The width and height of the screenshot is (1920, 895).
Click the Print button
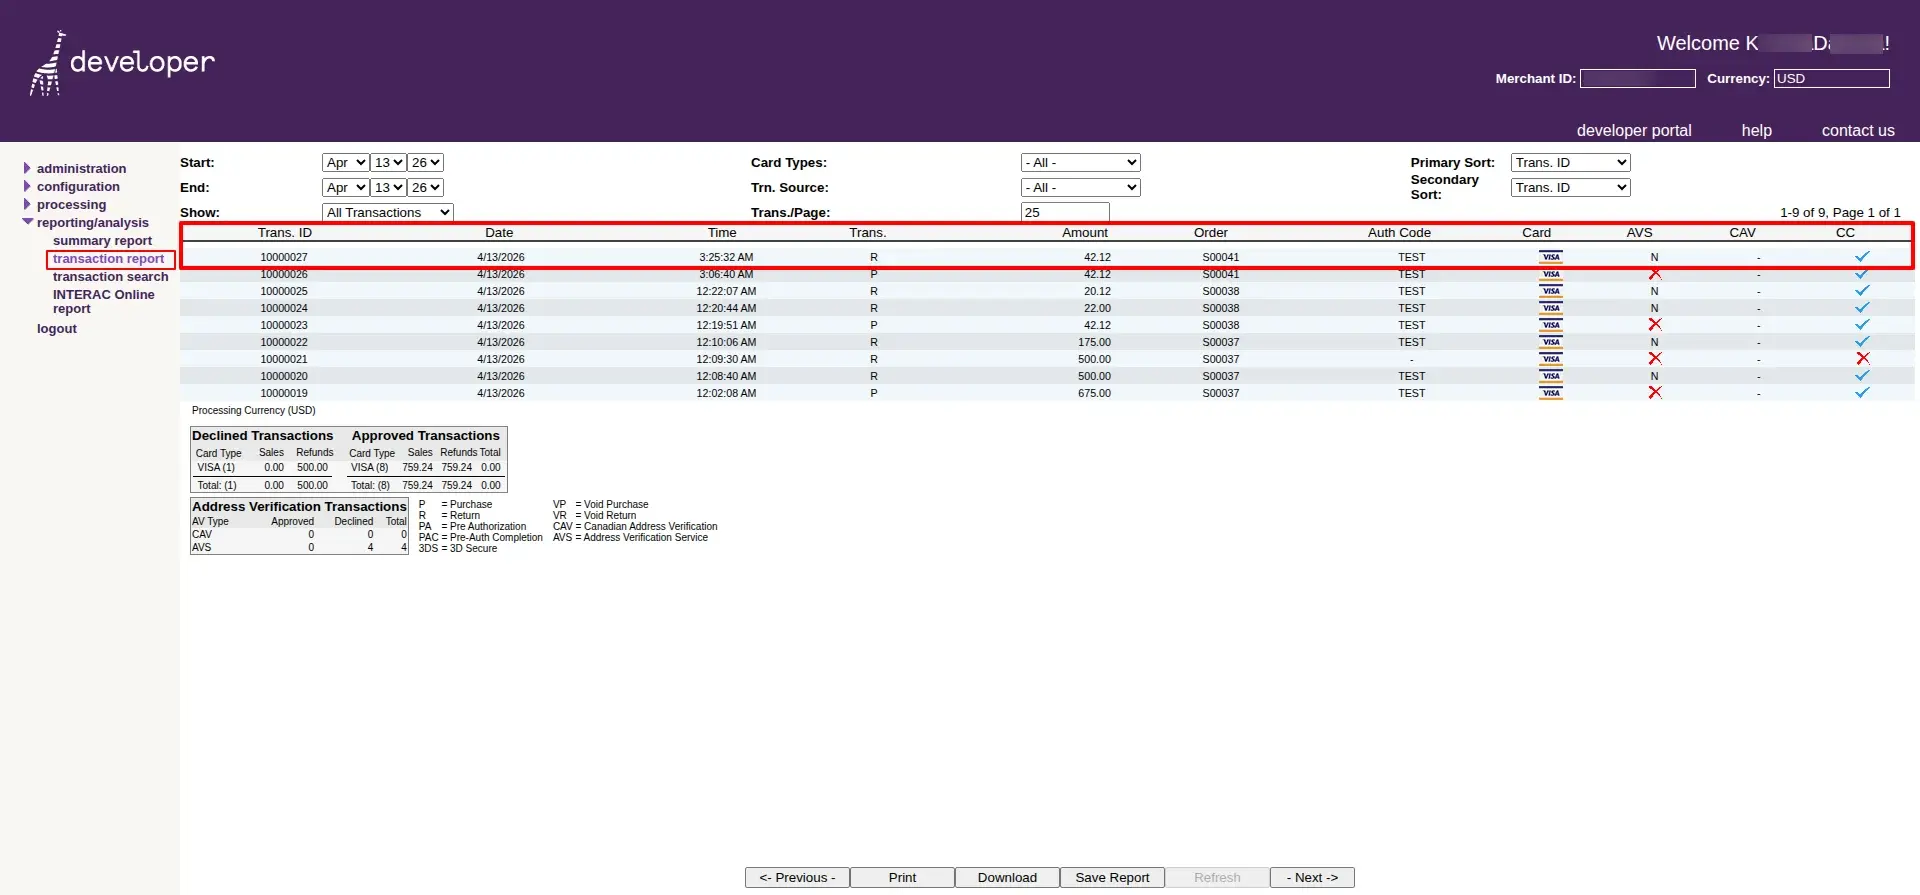click(x=902, y=877)
